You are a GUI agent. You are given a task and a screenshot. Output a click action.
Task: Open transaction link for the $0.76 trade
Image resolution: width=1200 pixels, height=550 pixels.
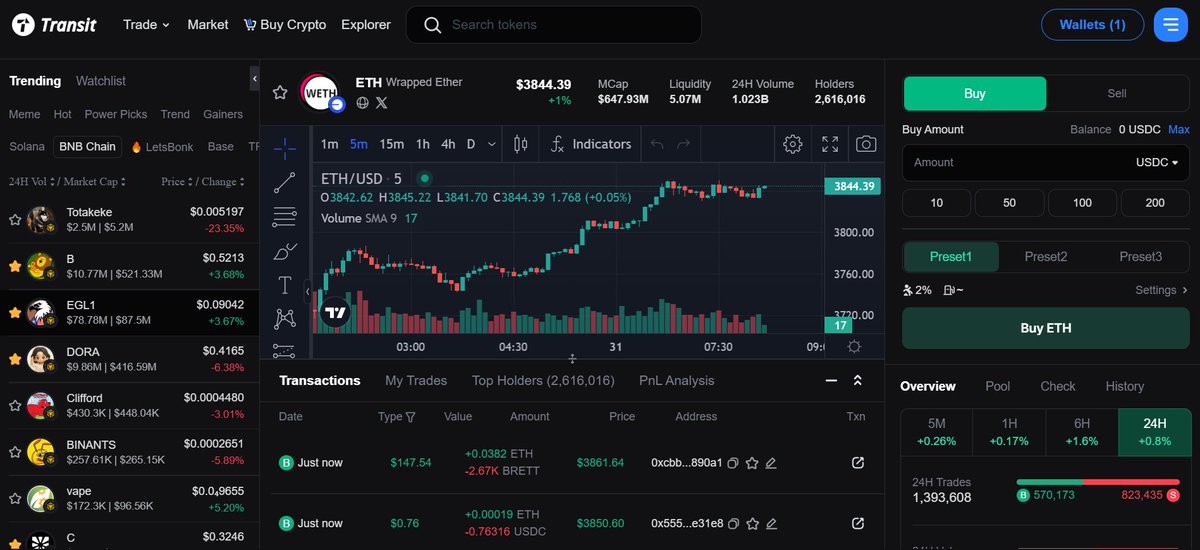tap(857, 523)
